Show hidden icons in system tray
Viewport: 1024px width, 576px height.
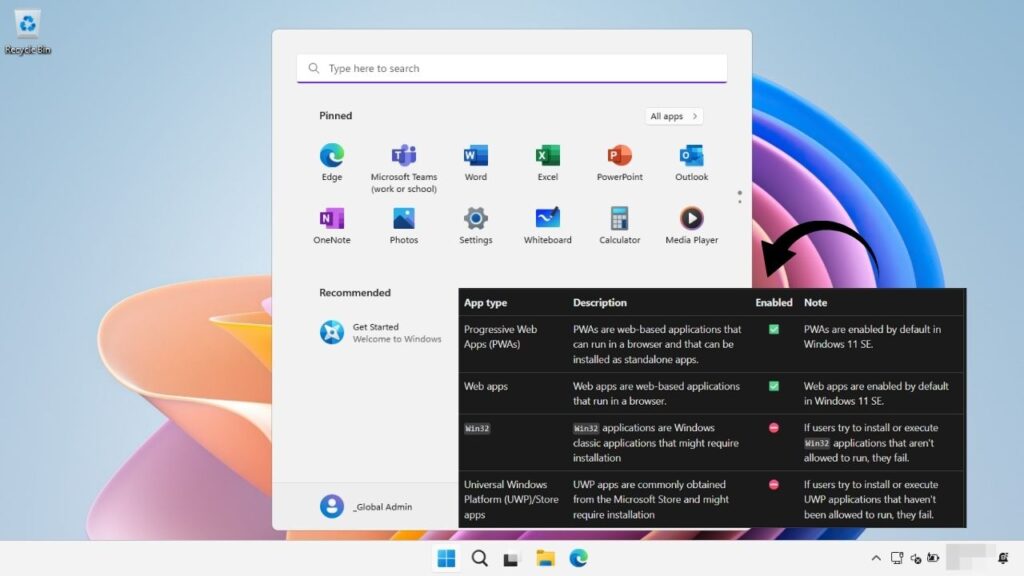(x=876, y=558)
